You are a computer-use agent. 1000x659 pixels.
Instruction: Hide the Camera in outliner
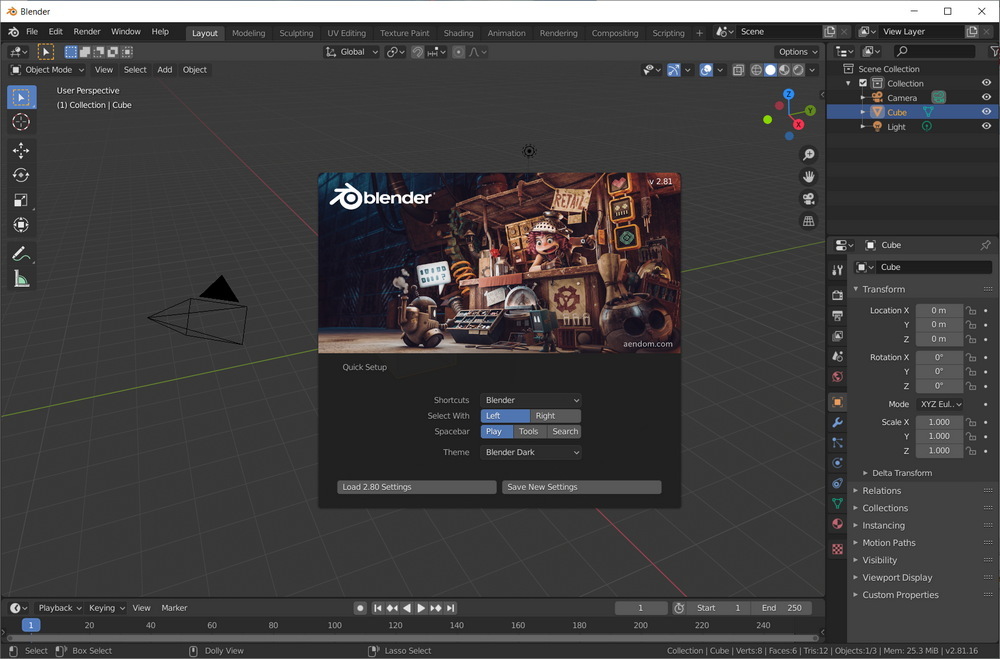pos(986,97)
